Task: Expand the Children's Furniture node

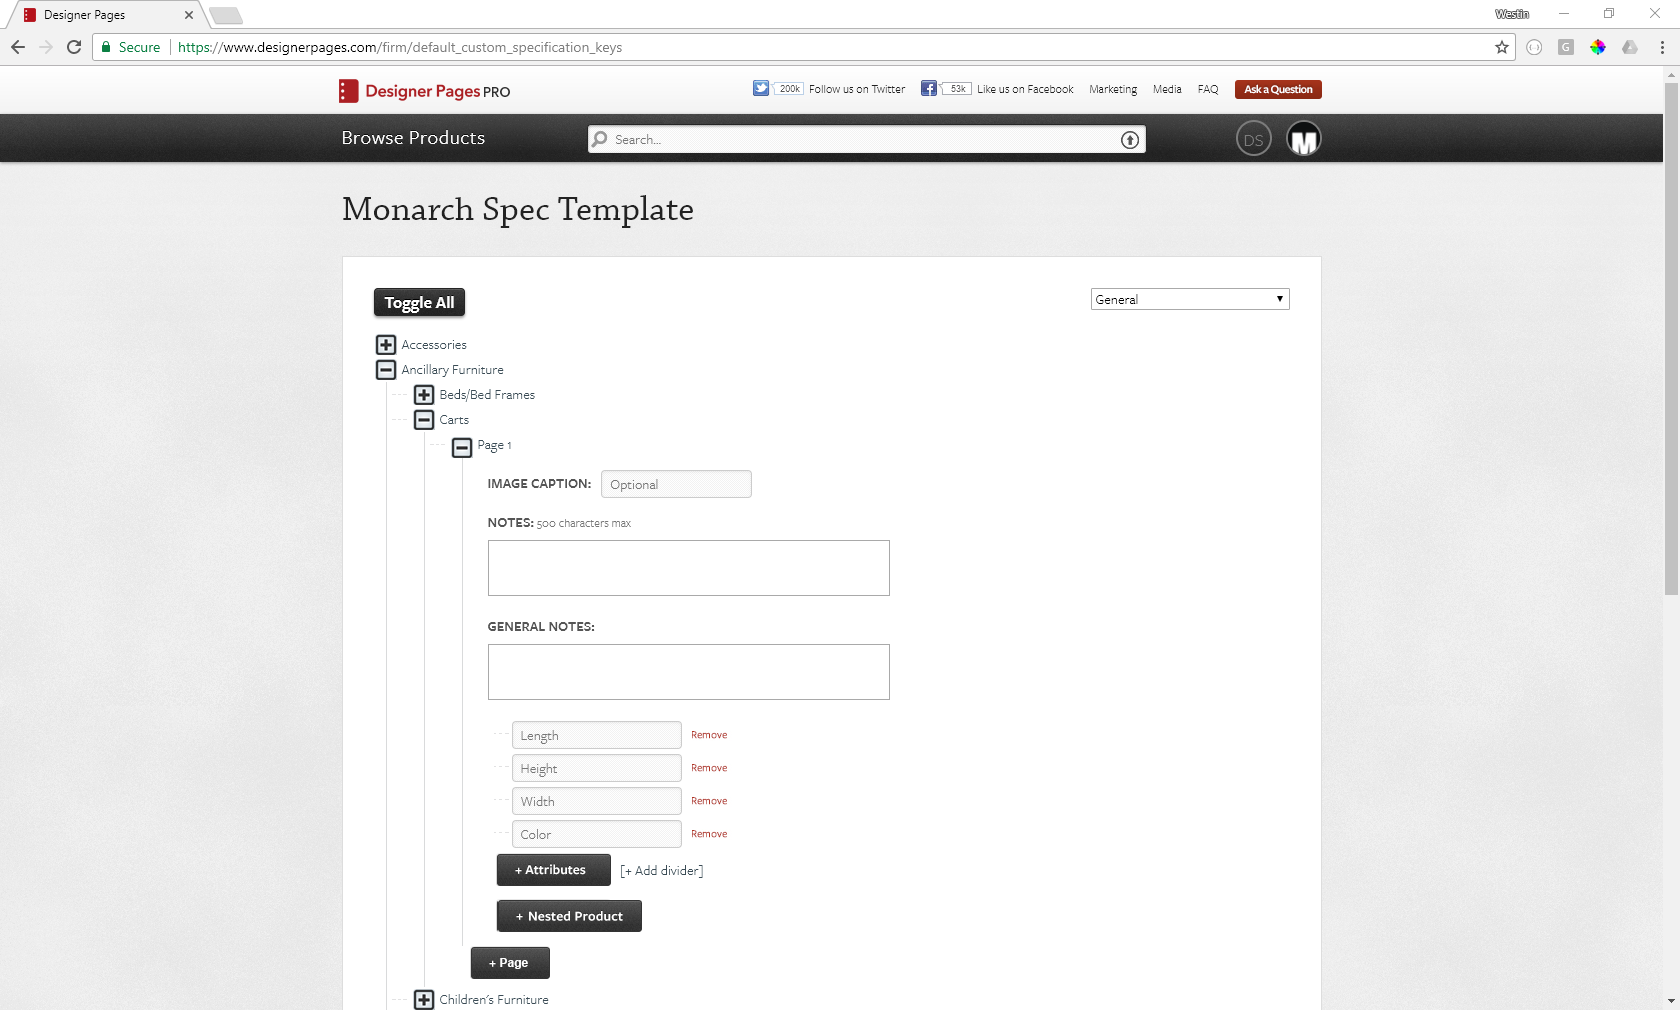Action: 424,1000
